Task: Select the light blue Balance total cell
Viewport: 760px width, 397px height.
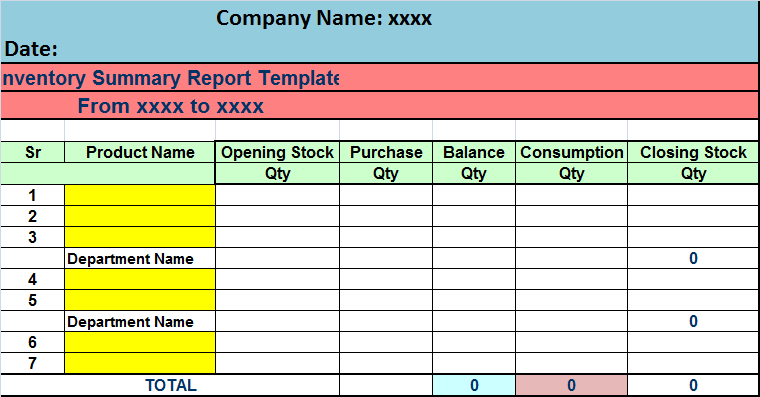Action: pyautogui.click(x=474, y=385)
